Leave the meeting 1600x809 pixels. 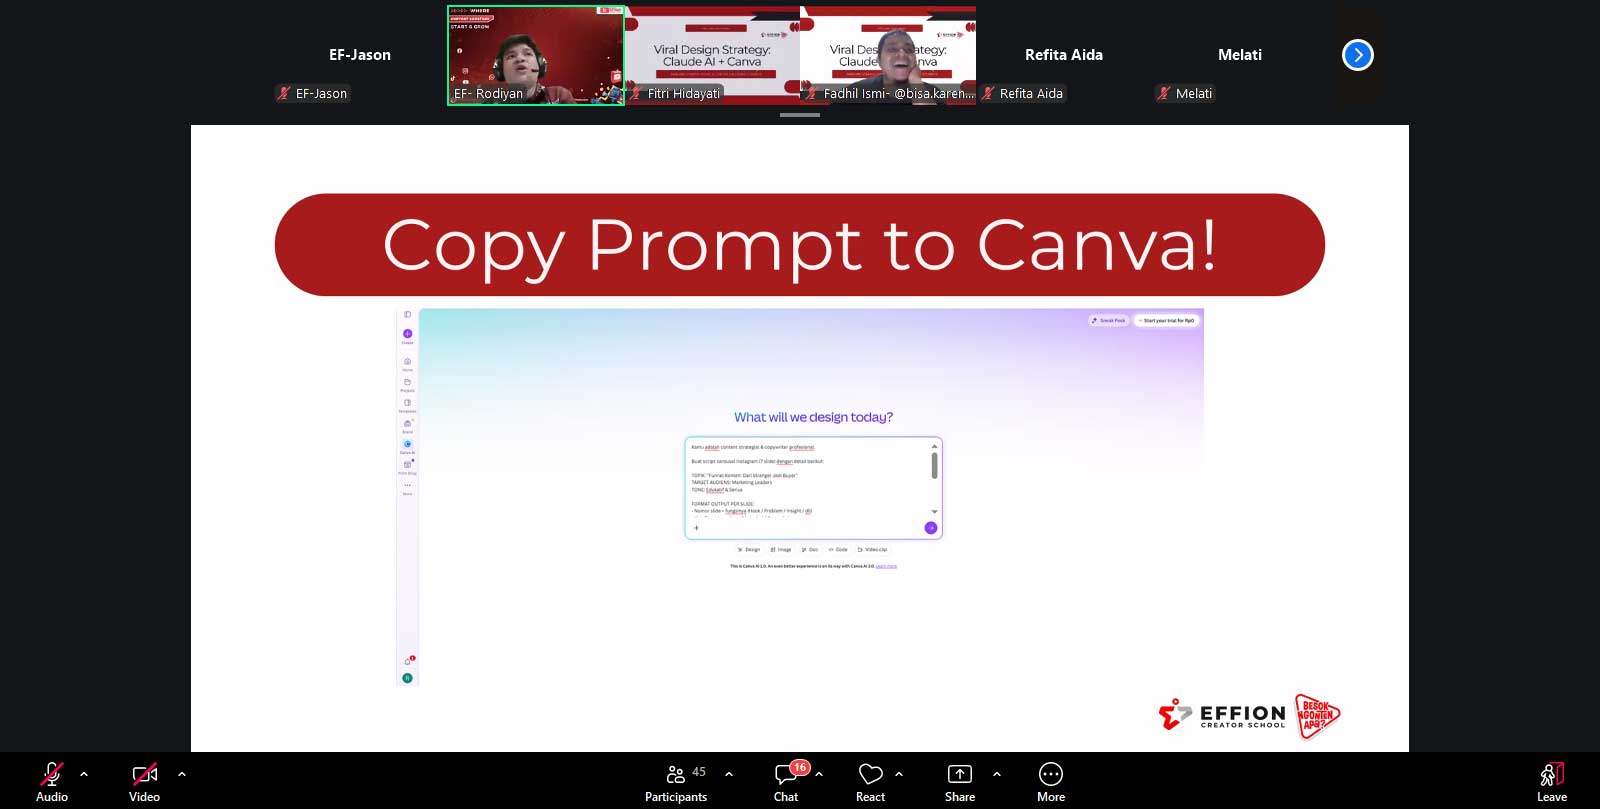[x=1552, y=782]
